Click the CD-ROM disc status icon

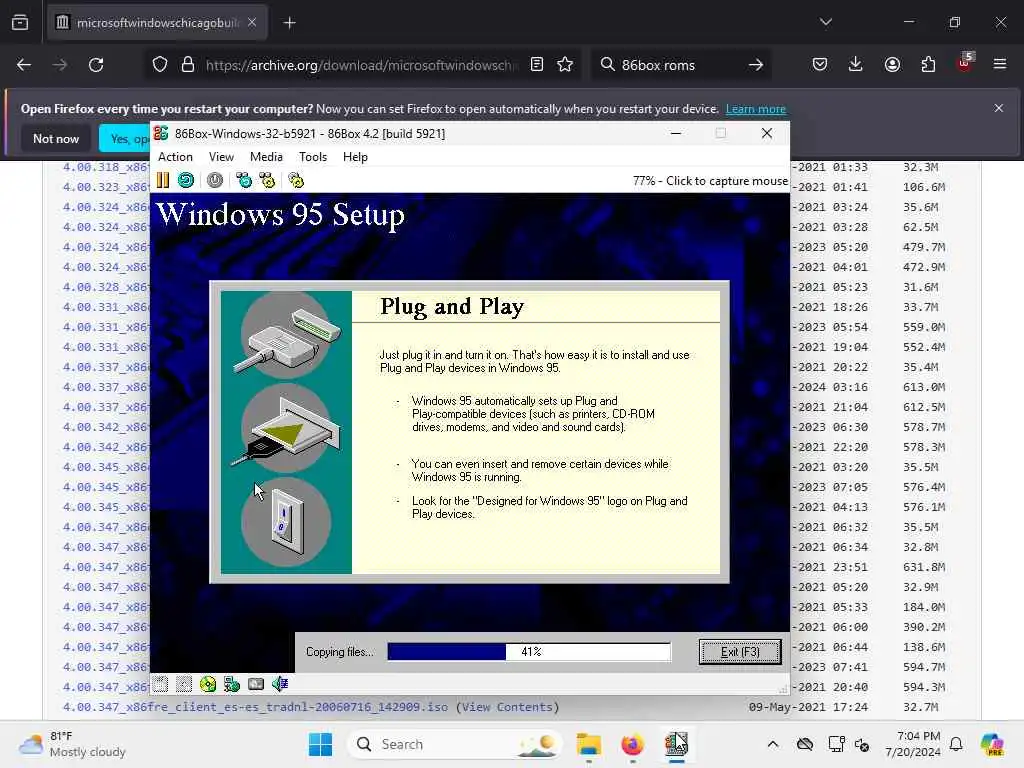[x=208, y=684]
